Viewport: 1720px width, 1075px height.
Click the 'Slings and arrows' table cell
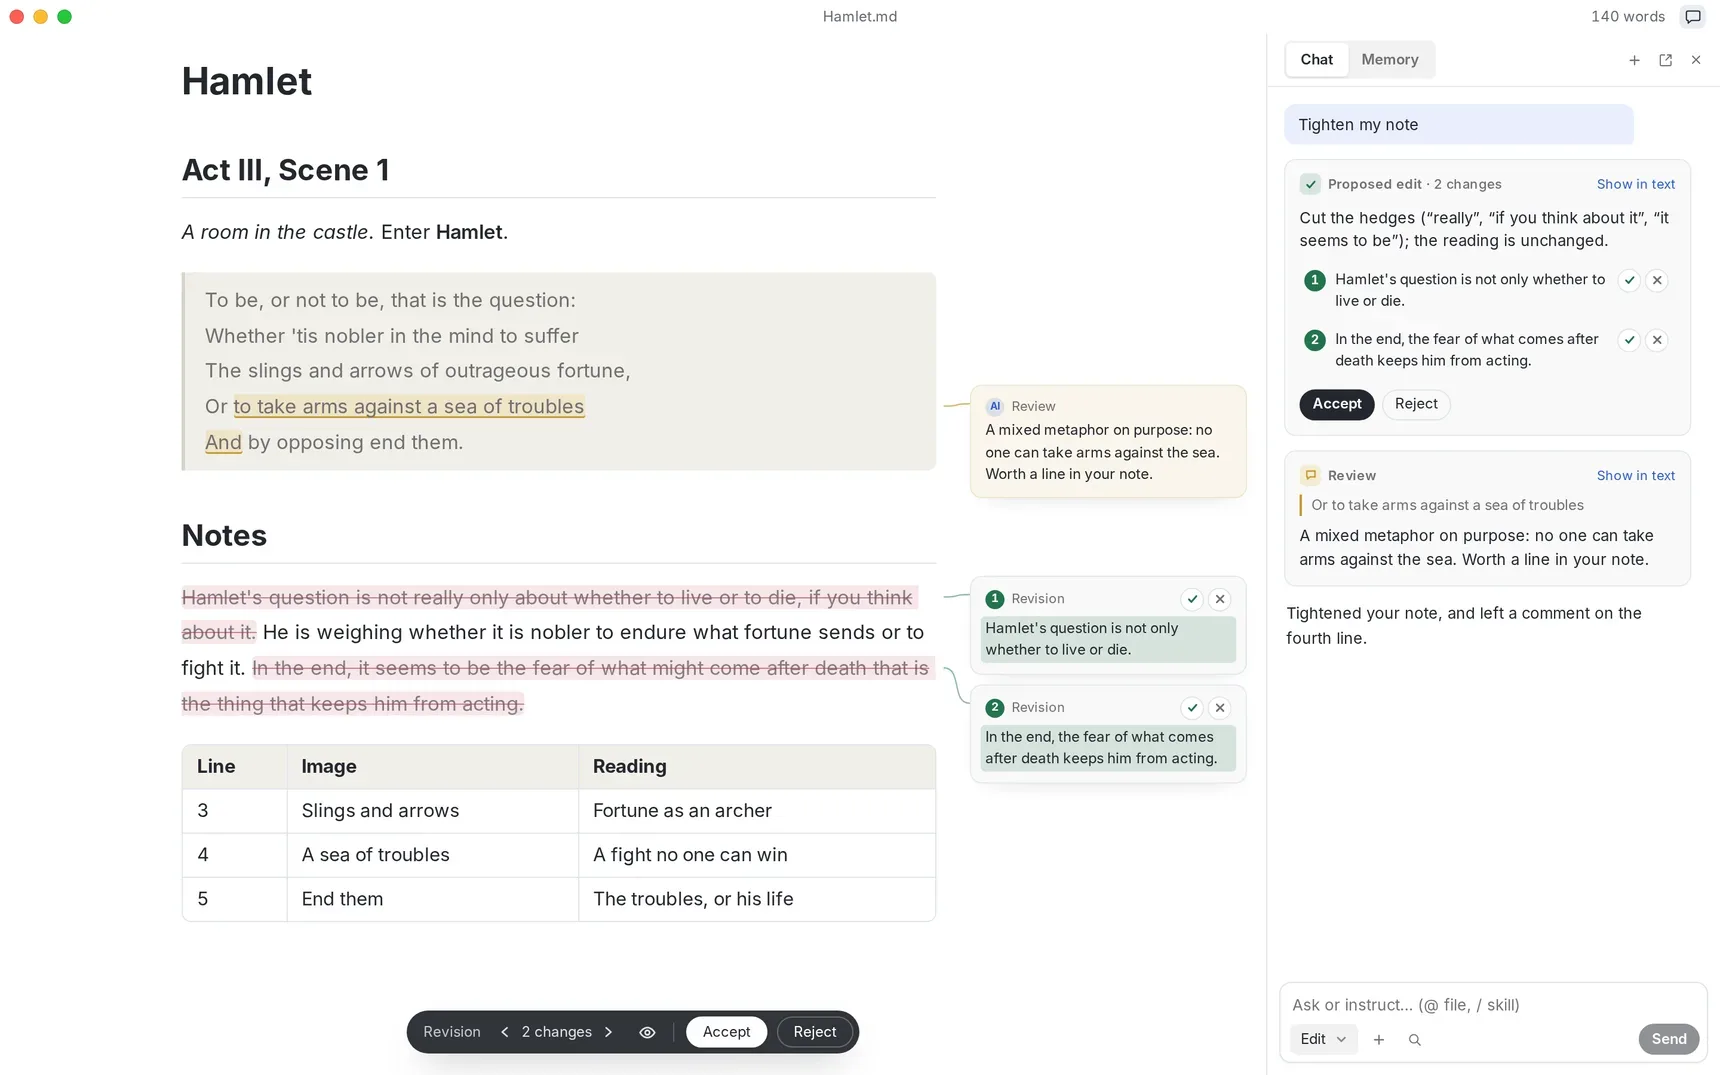[x=433, y=811]
